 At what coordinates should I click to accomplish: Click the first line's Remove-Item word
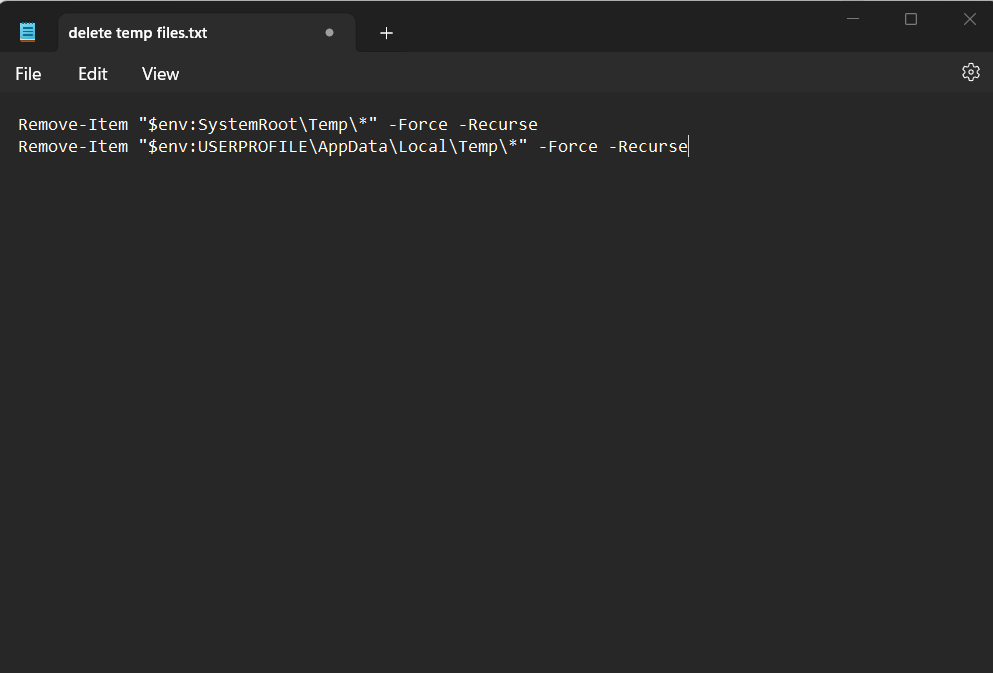[73, 125]
